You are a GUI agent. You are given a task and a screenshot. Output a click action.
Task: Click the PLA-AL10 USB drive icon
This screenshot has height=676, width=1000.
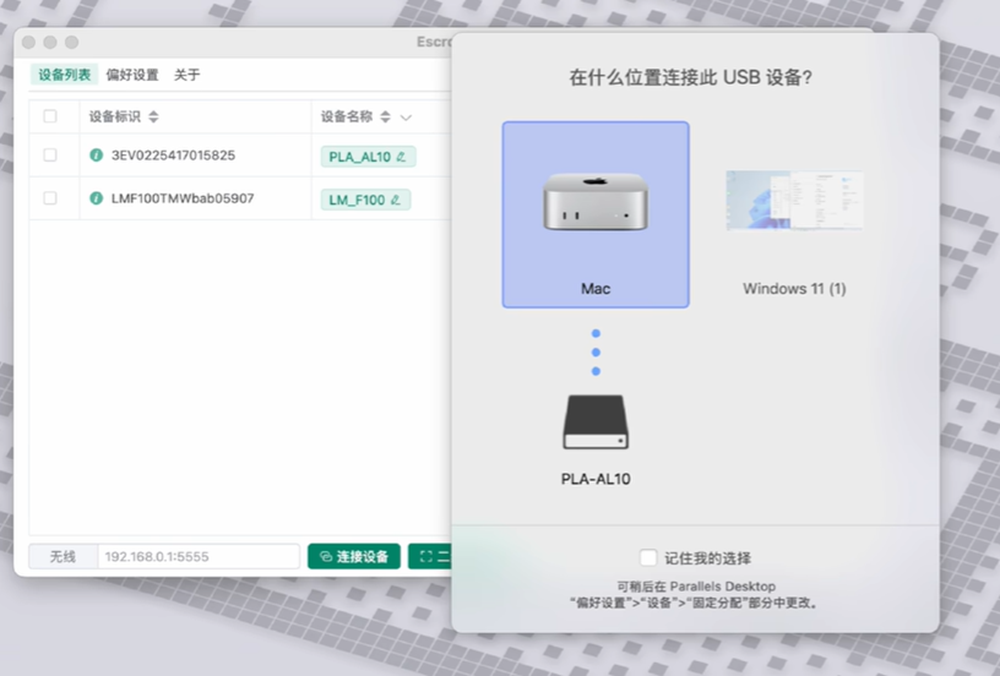[x=595, y=422]
